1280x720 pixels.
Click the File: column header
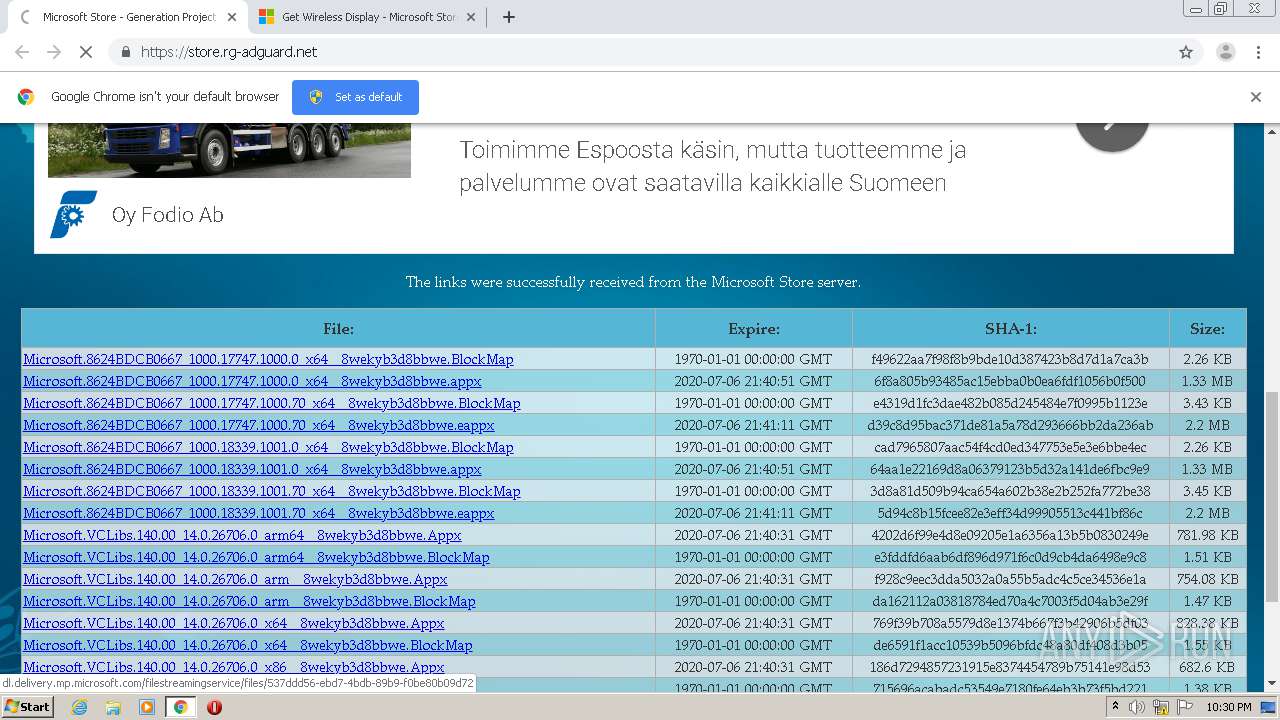tap(338, 328)
